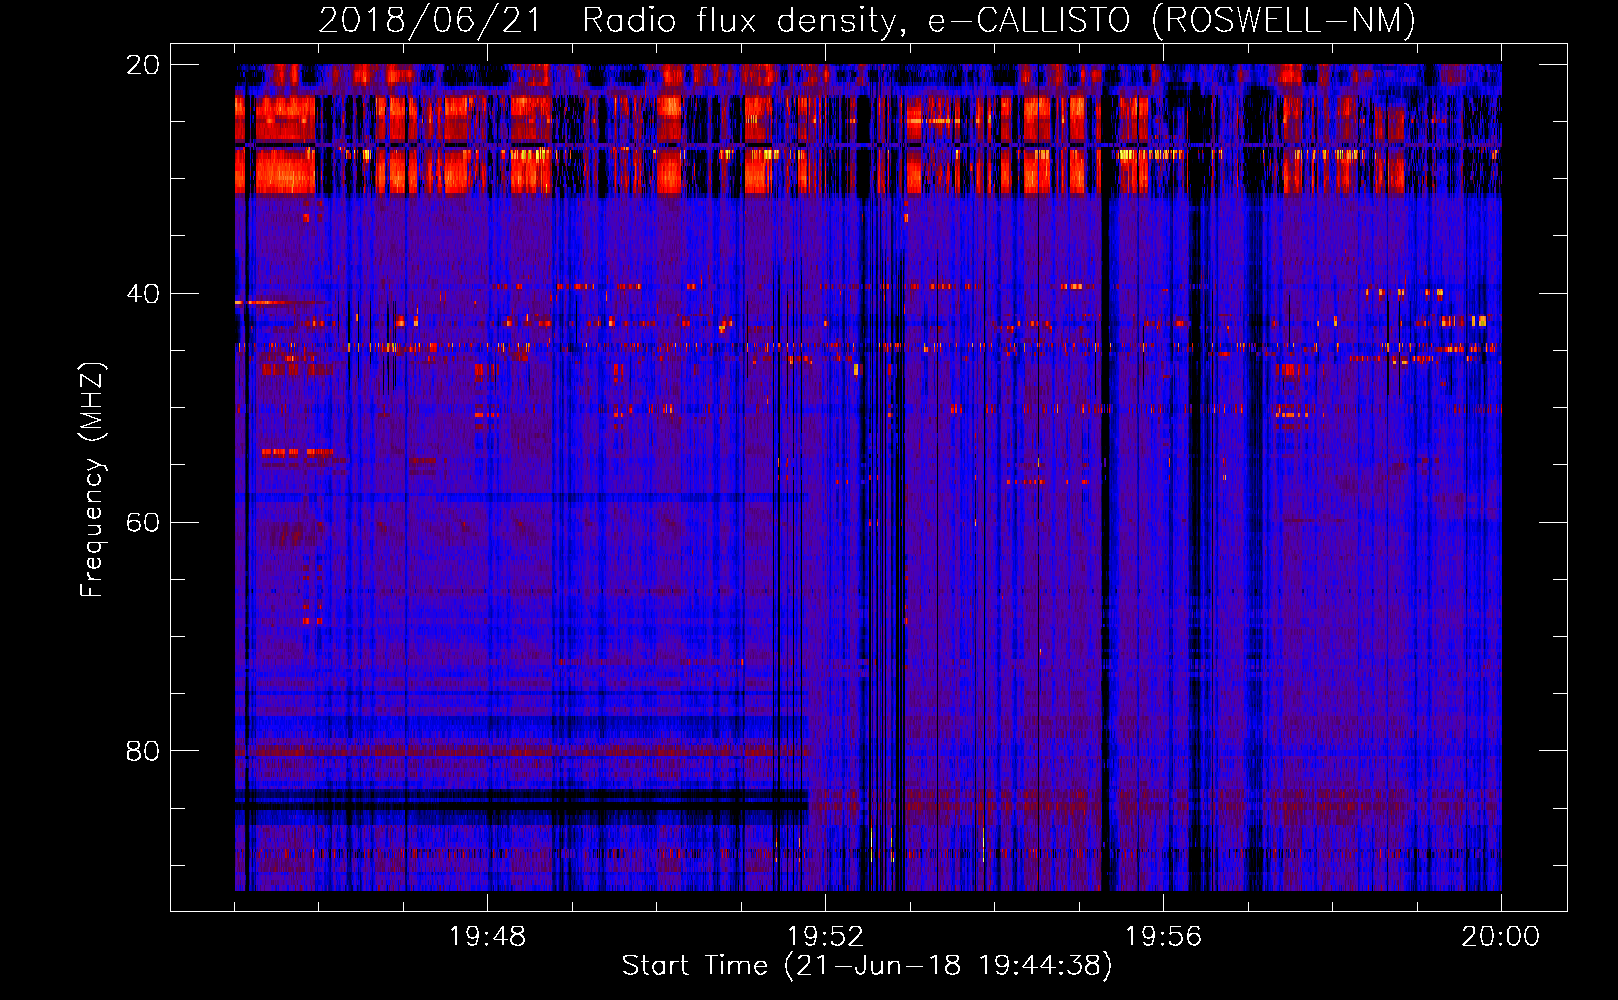Click the y-axis label 'Frequency (MHZ)'
Image resolution: width=1618 pixels, height=1000 pixels.
click(x=92, y=480)
